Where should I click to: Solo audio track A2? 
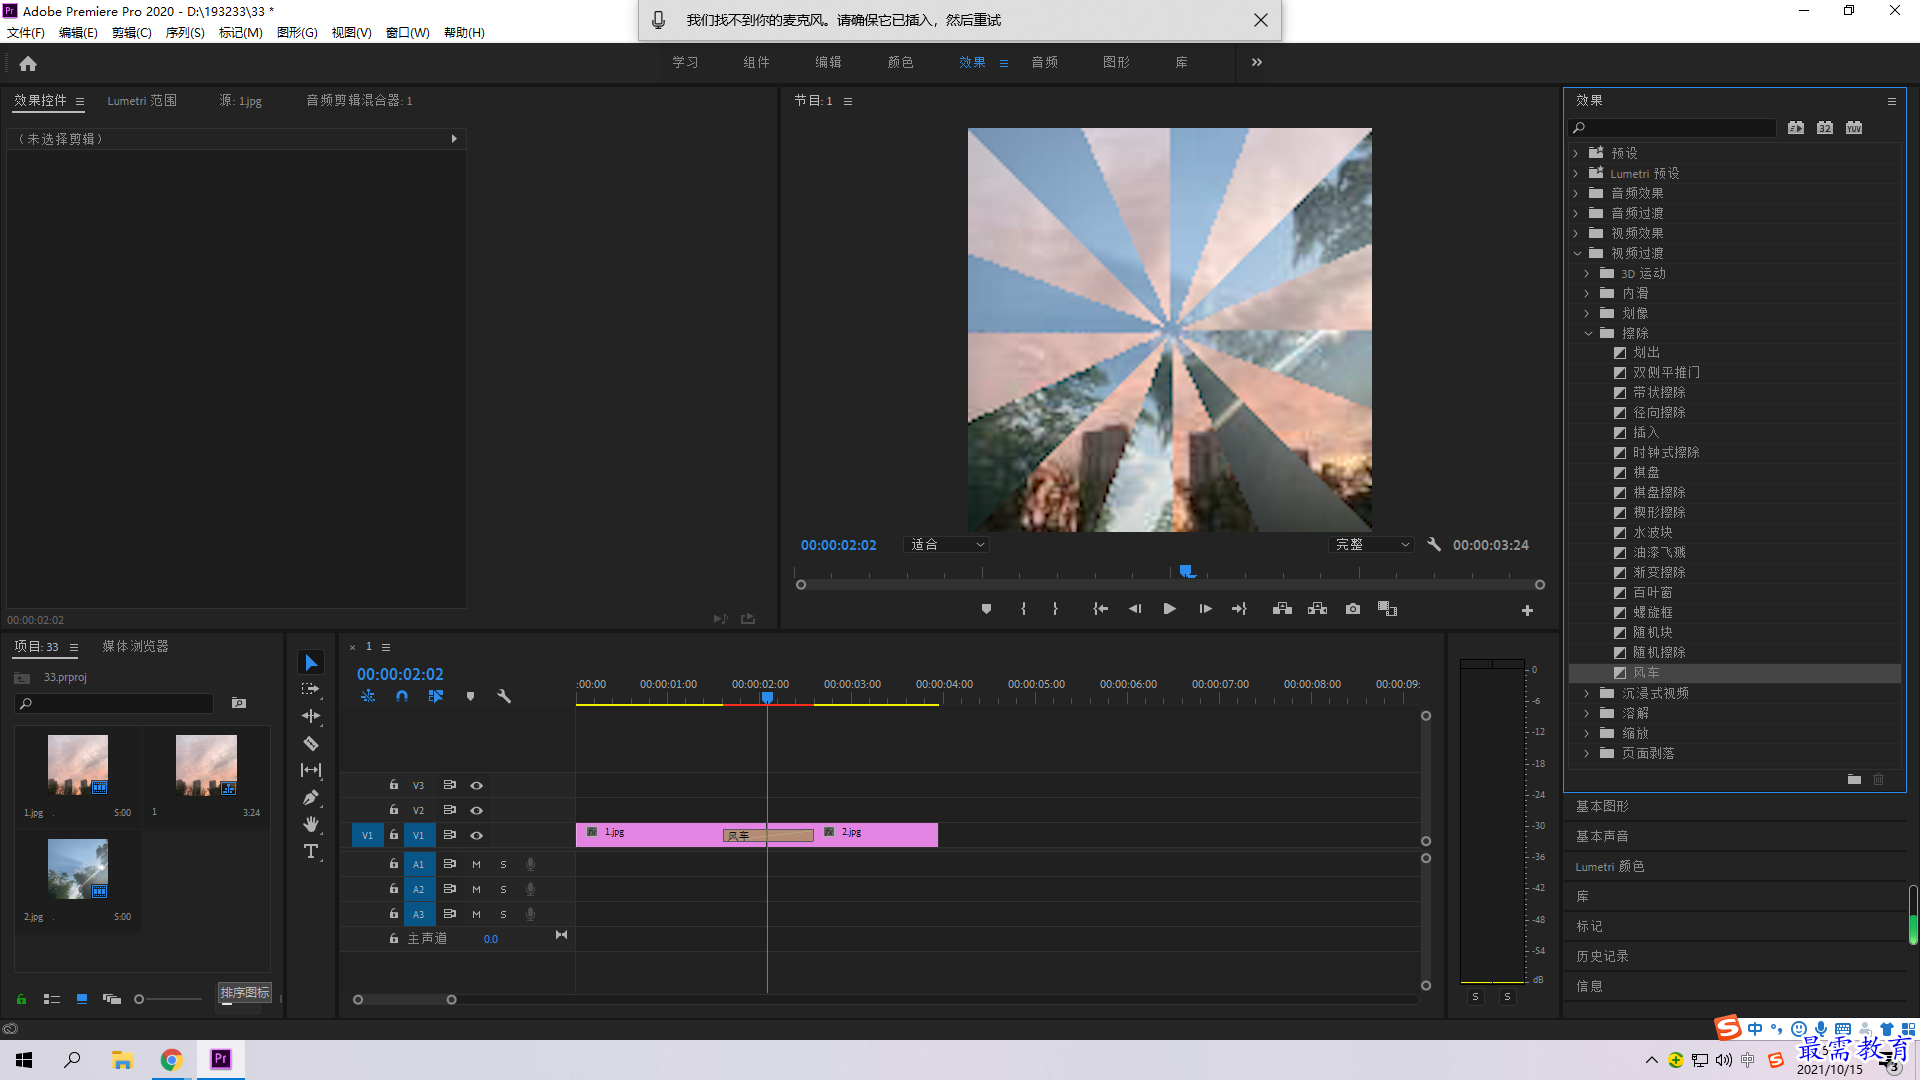tap(503, 890)
